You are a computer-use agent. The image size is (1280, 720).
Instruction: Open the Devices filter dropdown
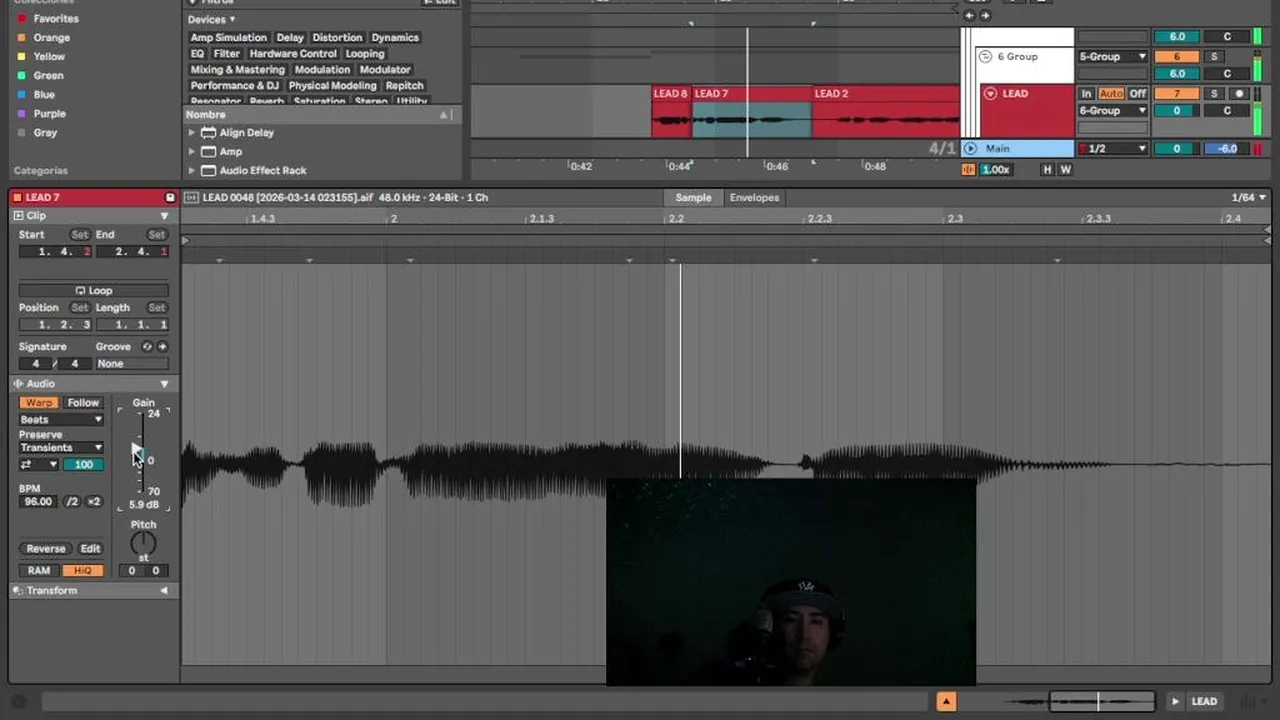click(x=212, y=19)
